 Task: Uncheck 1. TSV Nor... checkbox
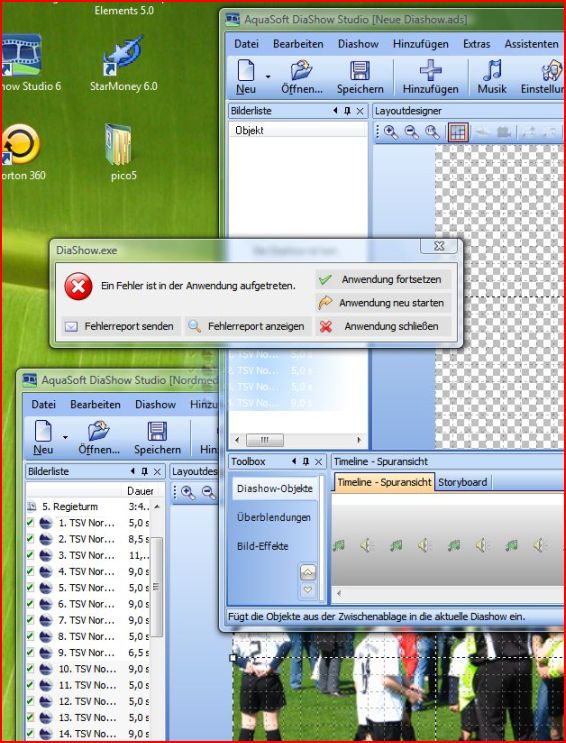coord(30,523)
